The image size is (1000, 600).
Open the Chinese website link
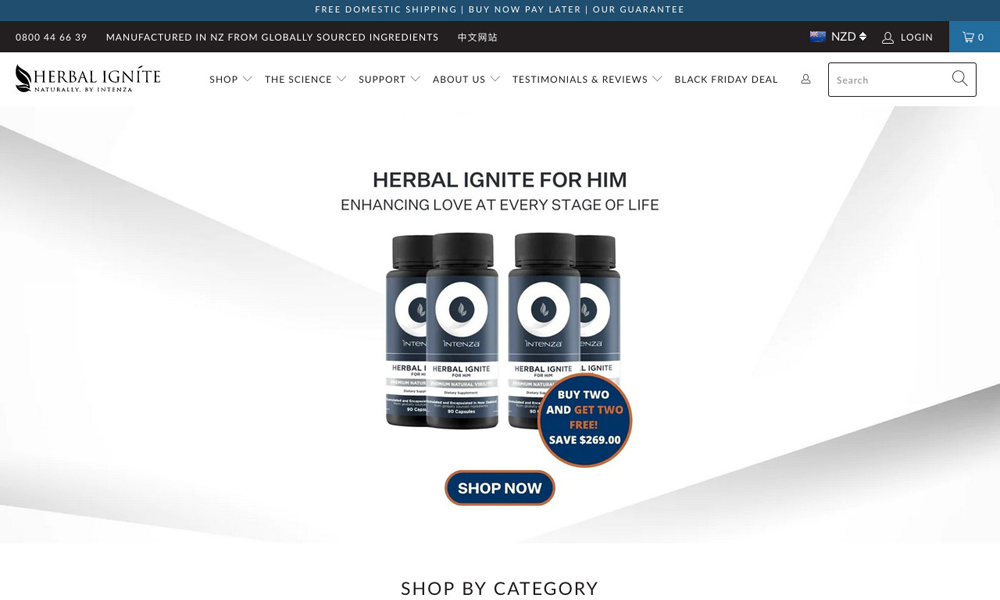(477, 38)
